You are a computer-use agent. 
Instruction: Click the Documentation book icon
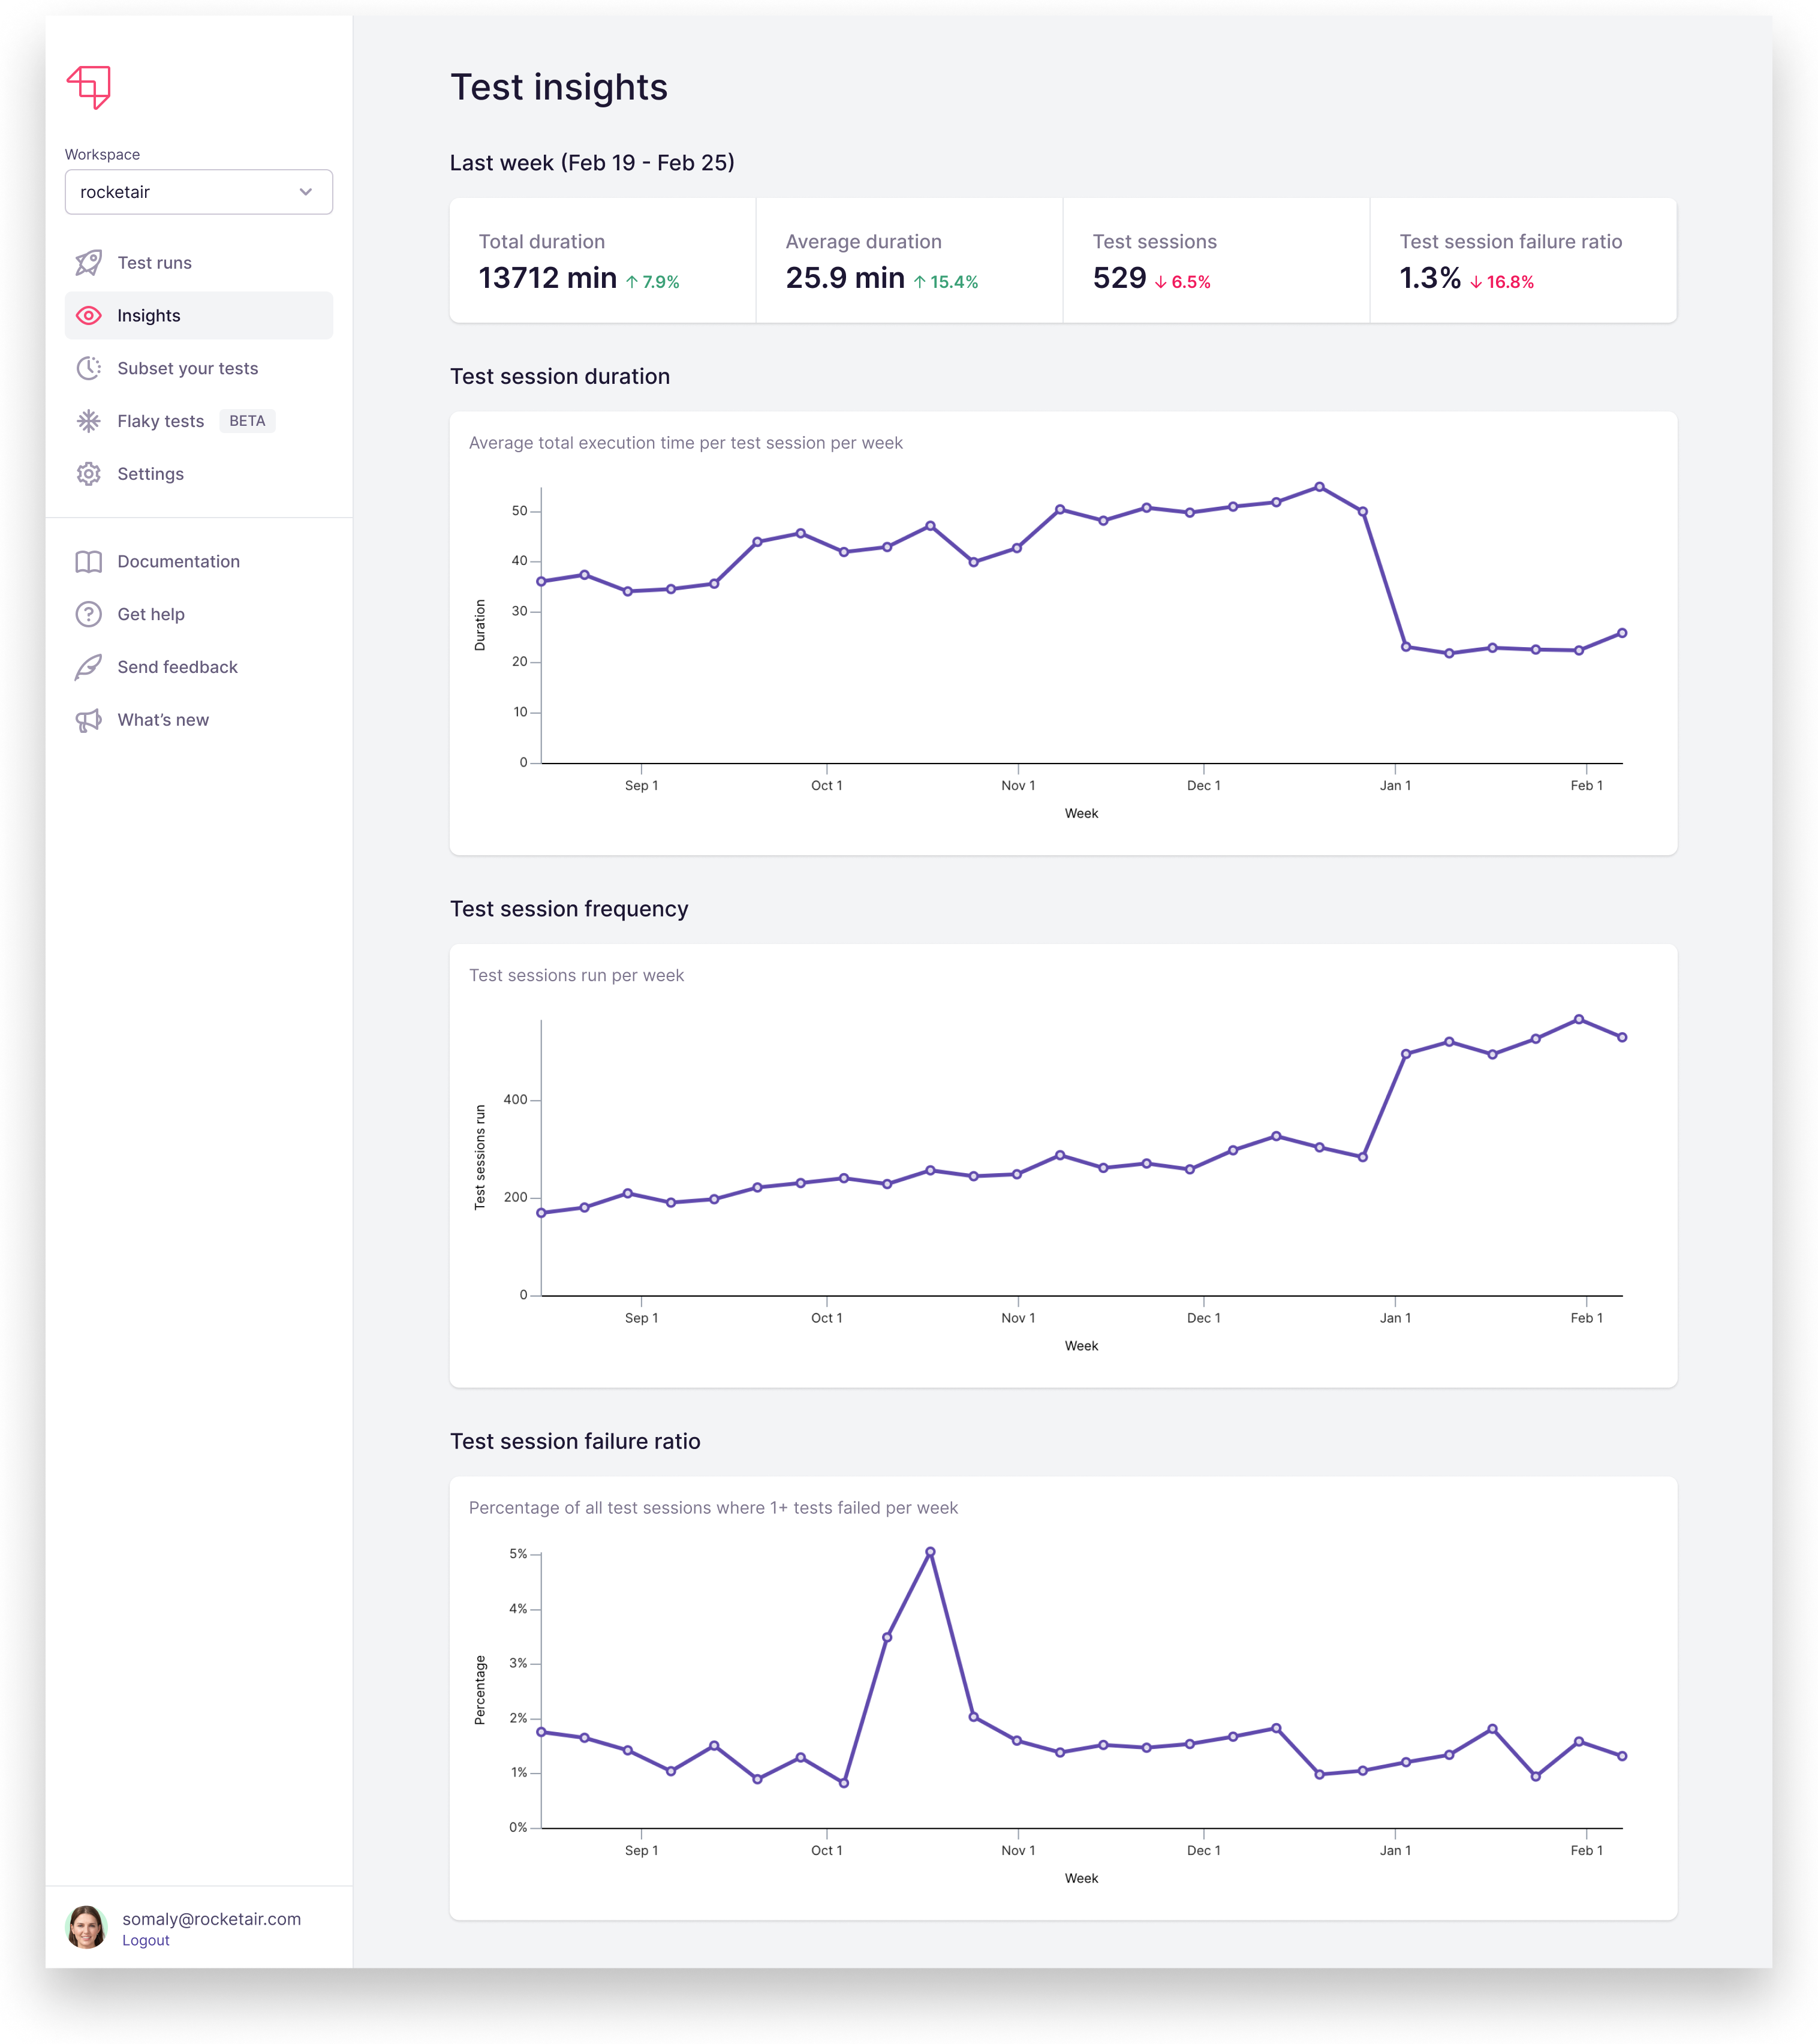pyautogui.click(x=89, y=561)
